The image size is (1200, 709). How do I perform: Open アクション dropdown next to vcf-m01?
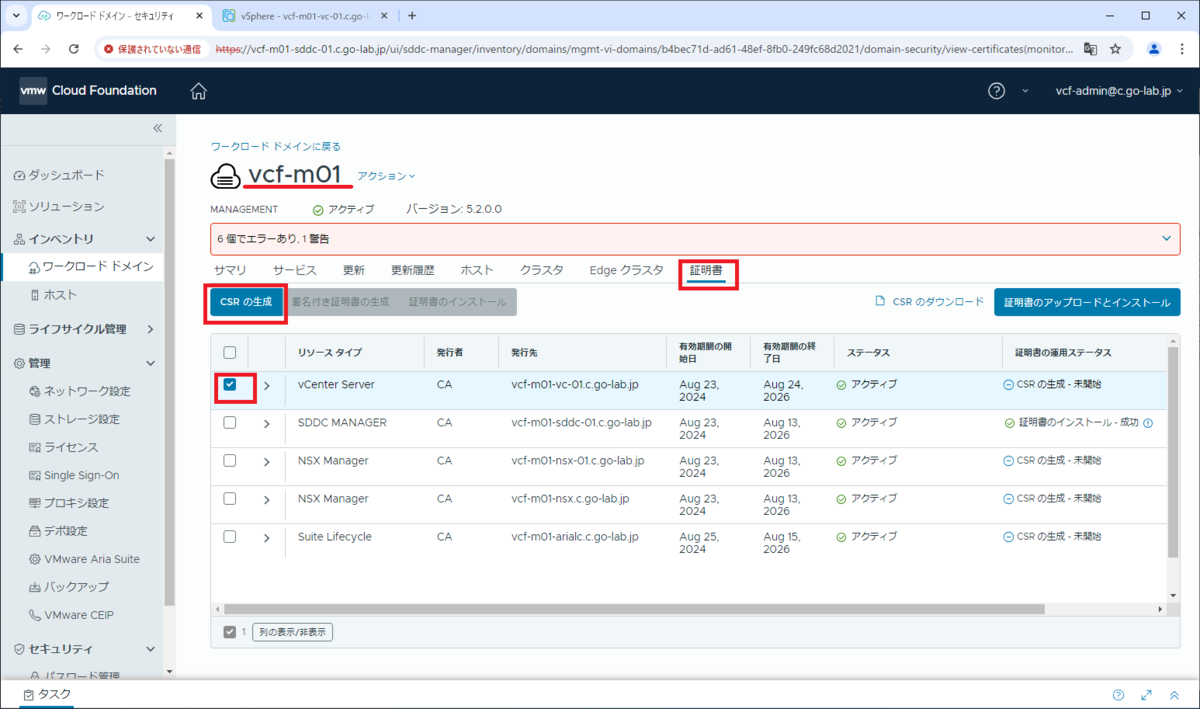point(386,176)
